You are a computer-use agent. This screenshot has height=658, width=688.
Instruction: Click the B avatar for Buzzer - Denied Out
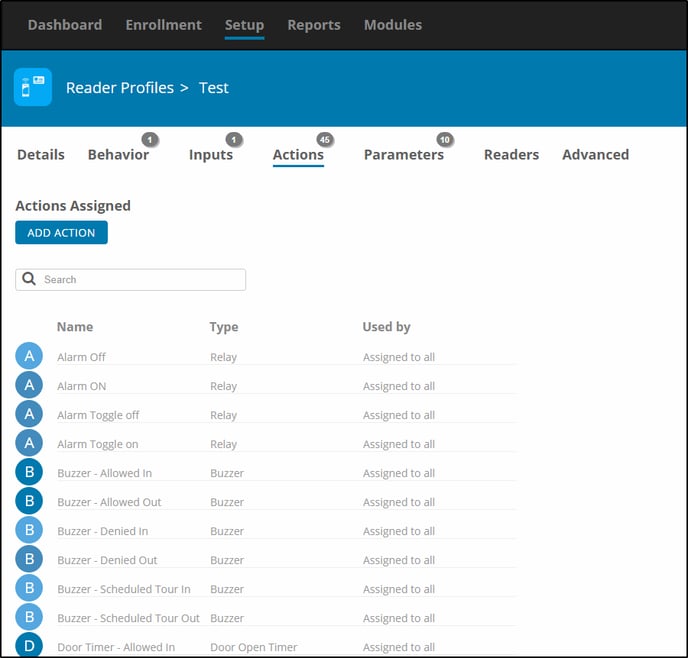[x=29, y=559]
